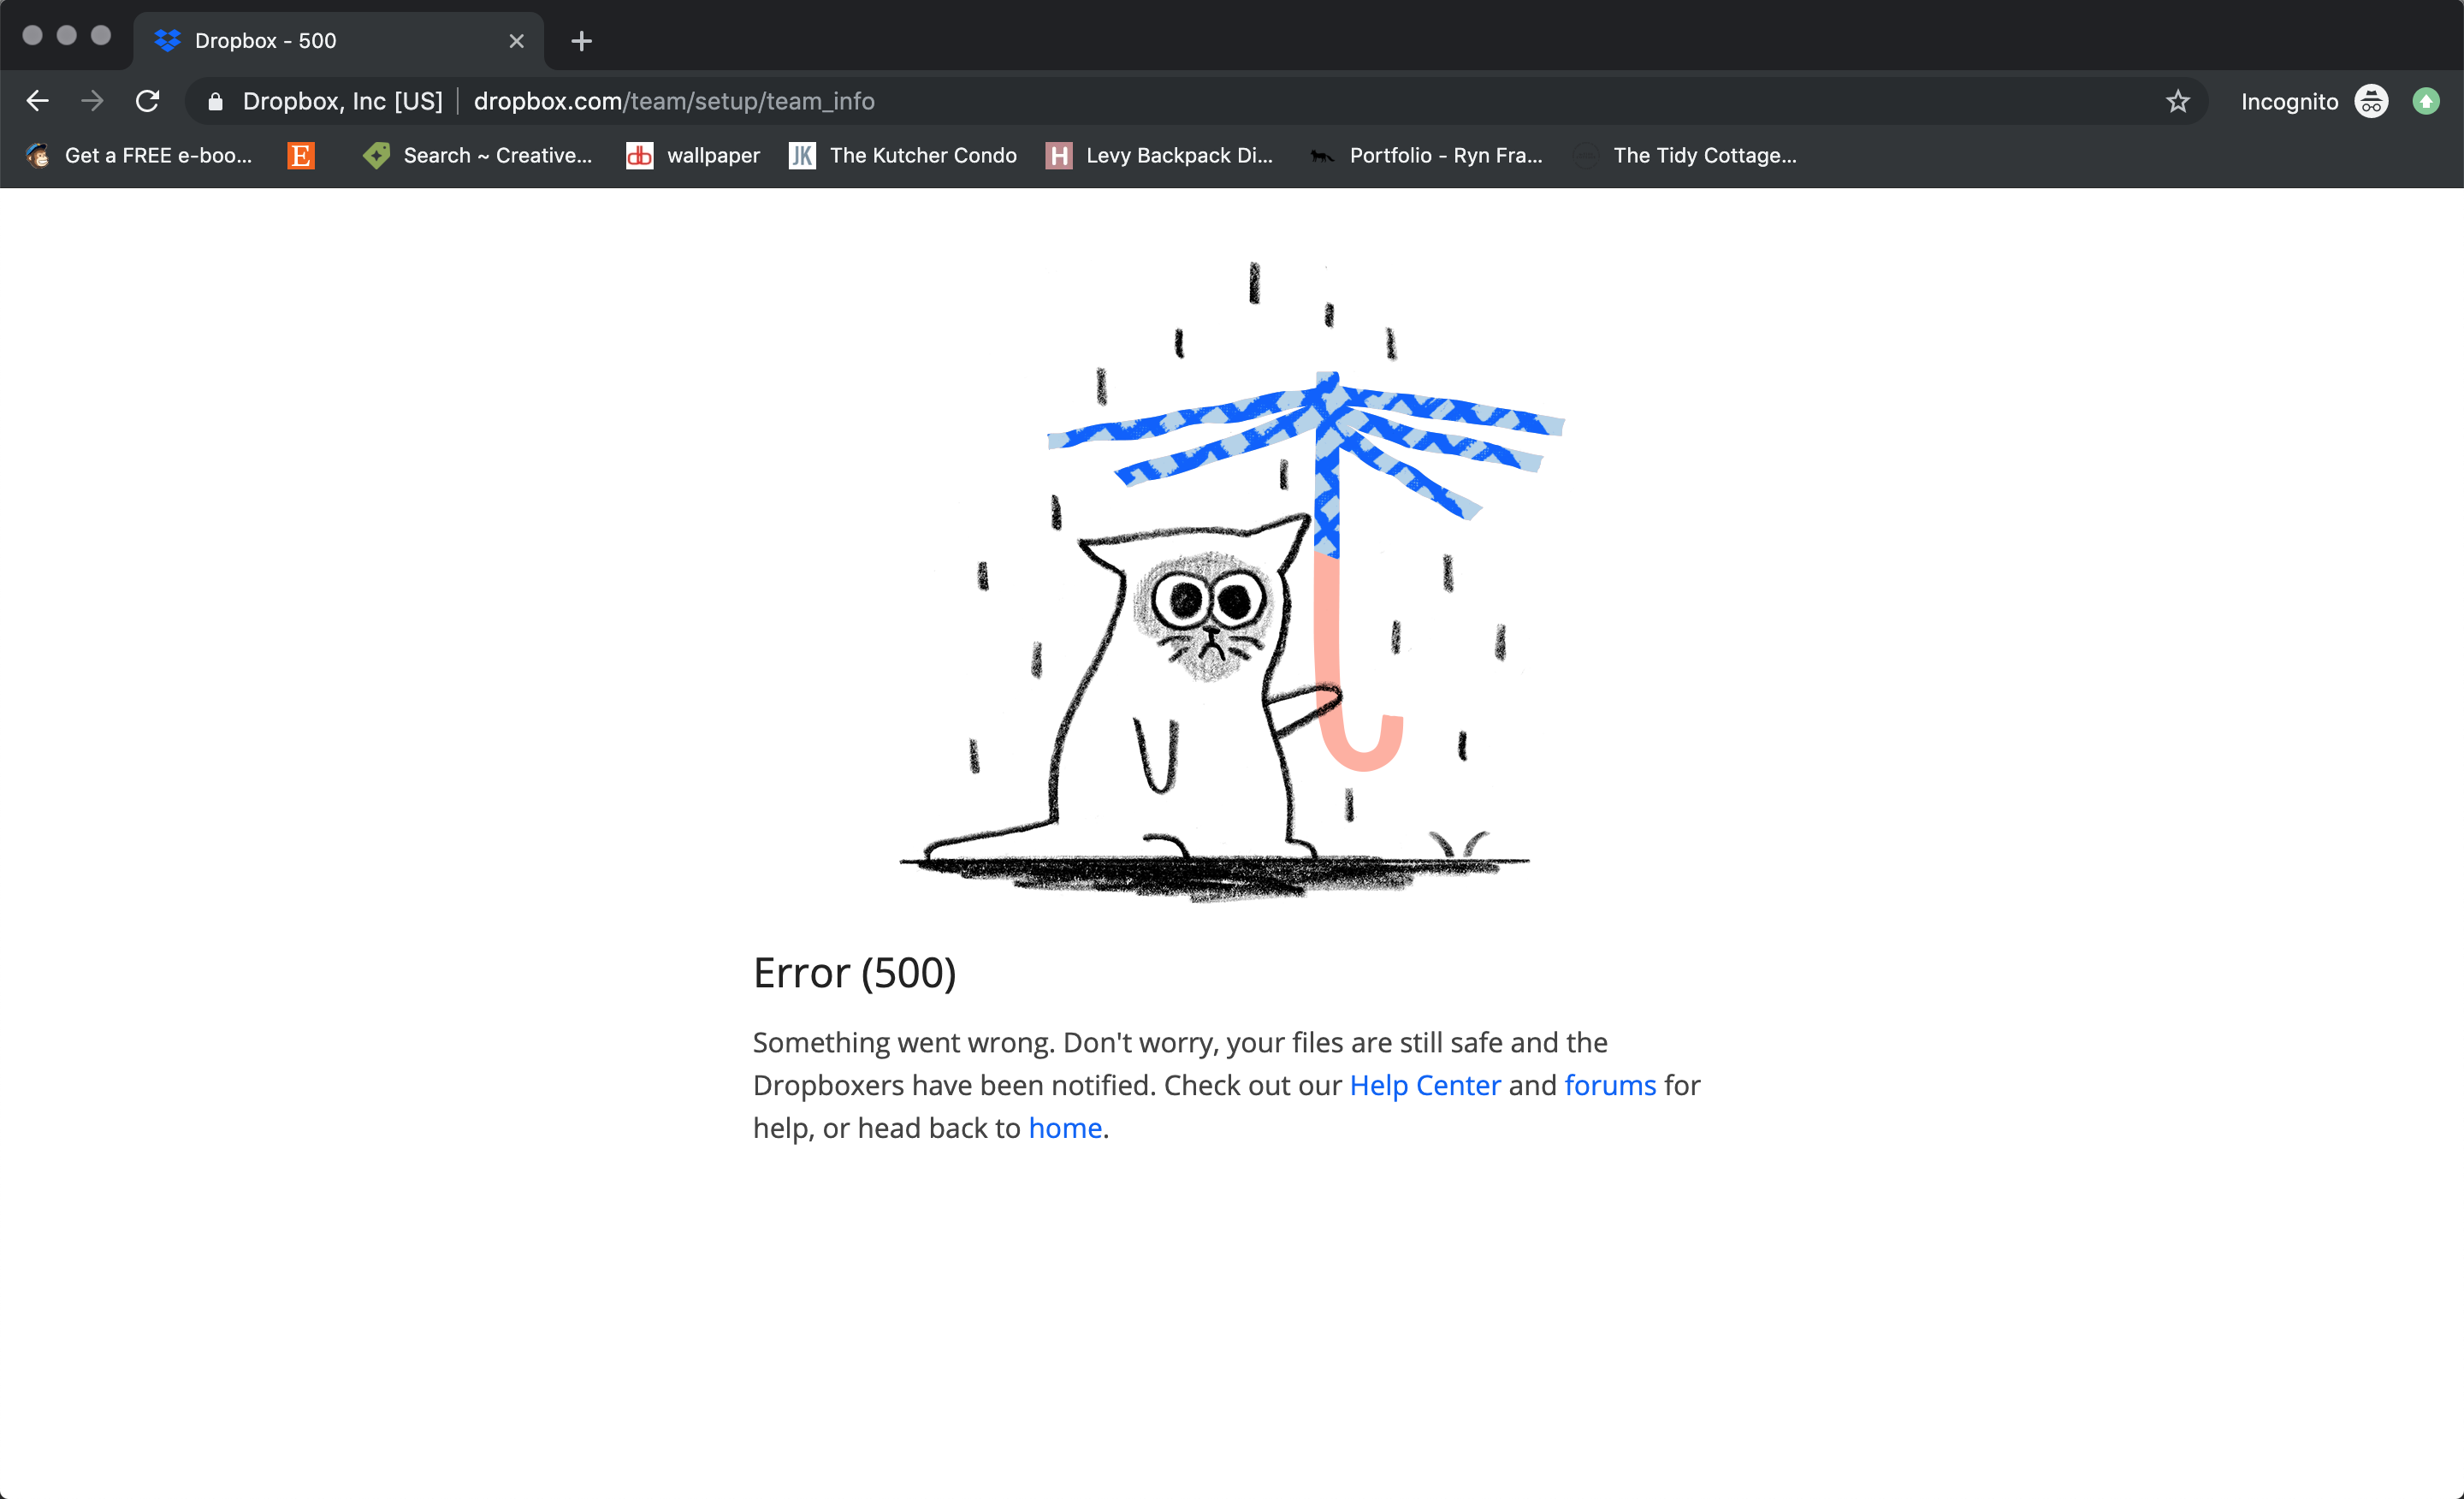Navigate to forums link
The height and width of the screenshot is (1499, 2464).
[1608, 1084]
